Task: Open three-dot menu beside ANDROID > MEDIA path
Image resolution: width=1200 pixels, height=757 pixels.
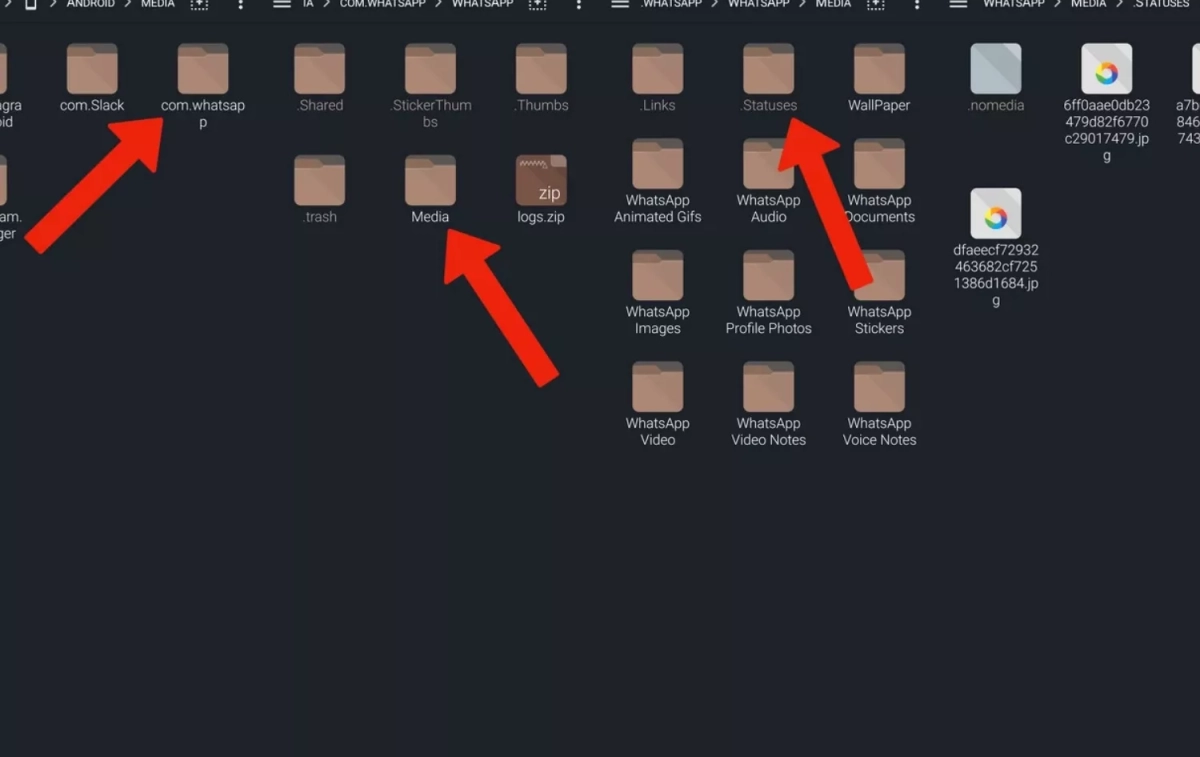Action: tap(241, 5)
